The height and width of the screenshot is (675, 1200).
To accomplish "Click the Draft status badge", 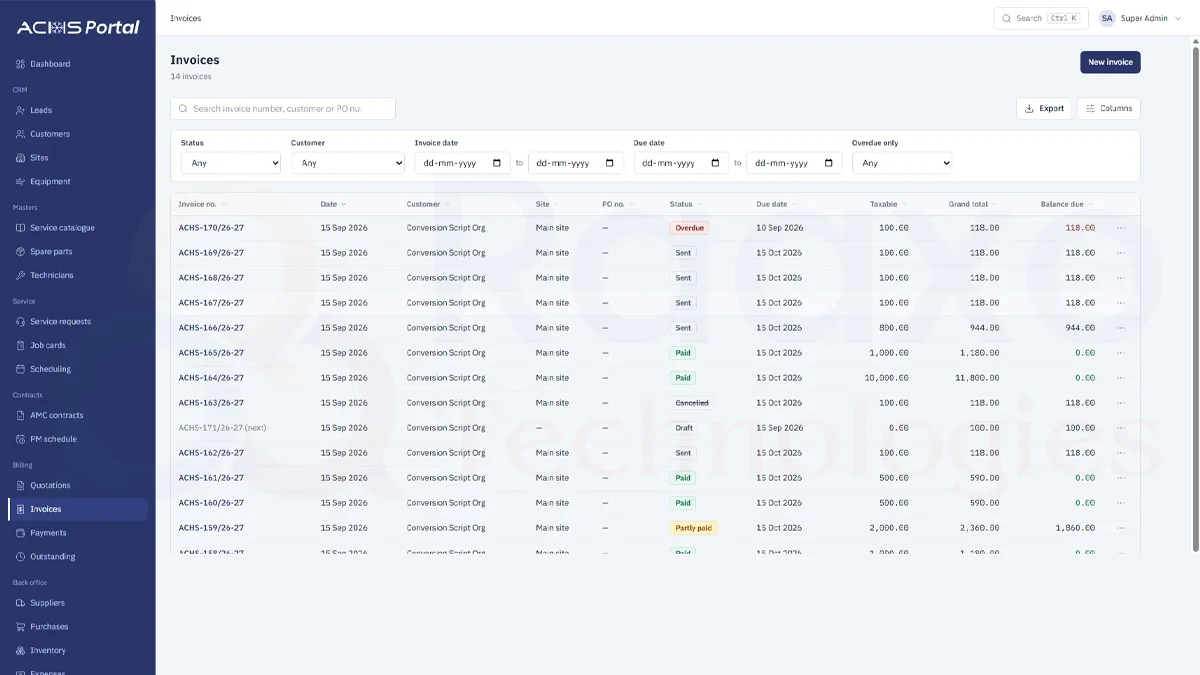I will pos(684,428).
